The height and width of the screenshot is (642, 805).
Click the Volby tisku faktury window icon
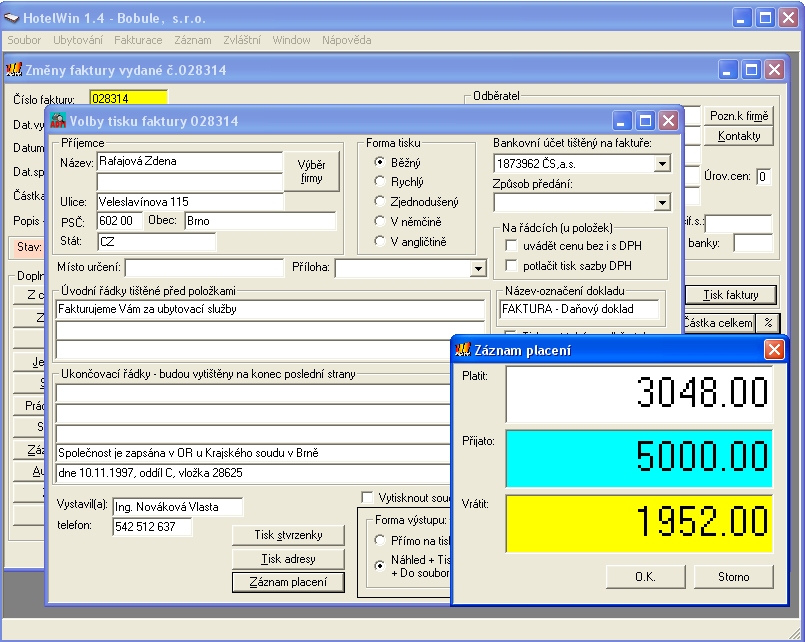[58, 121]
